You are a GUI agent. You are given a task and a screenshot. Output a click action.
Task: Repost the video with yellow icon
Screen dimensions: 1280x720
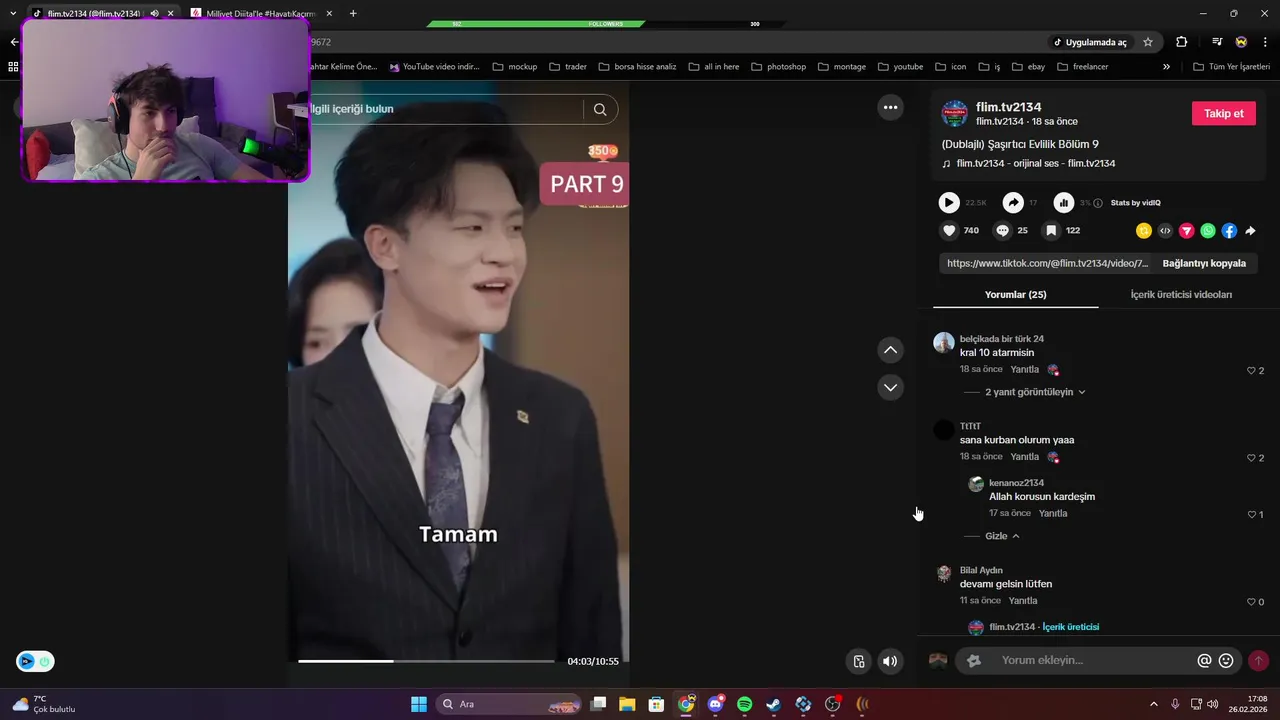click(x=1144, y=230)
